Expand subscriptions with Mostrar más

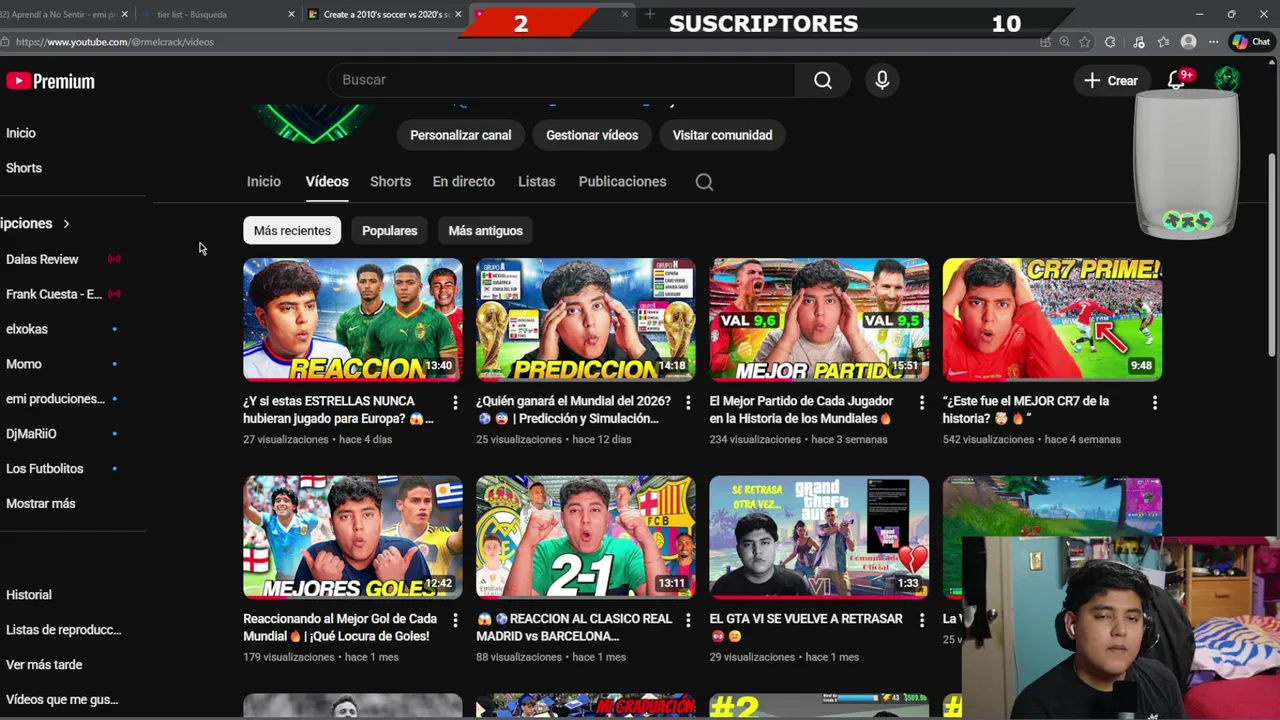(40, 504)
